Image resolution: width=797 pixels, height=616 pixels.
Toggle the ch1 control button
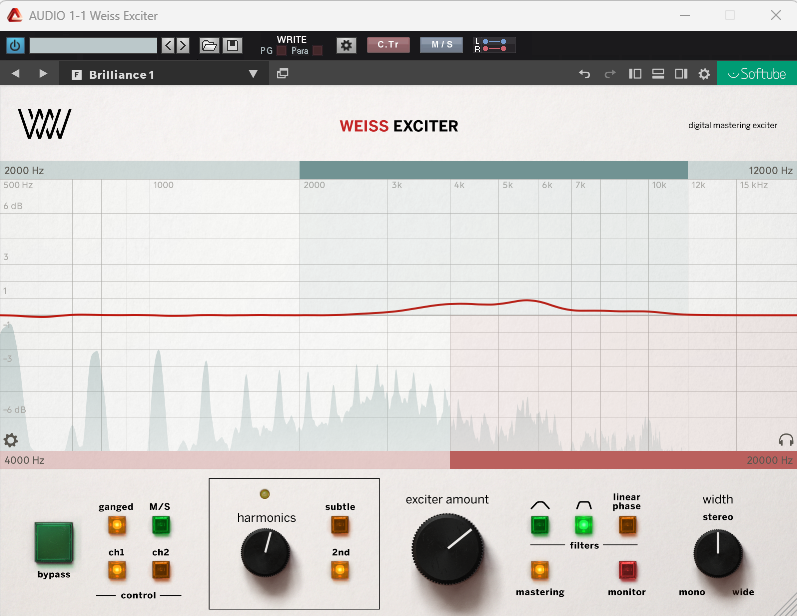[116, 570]
